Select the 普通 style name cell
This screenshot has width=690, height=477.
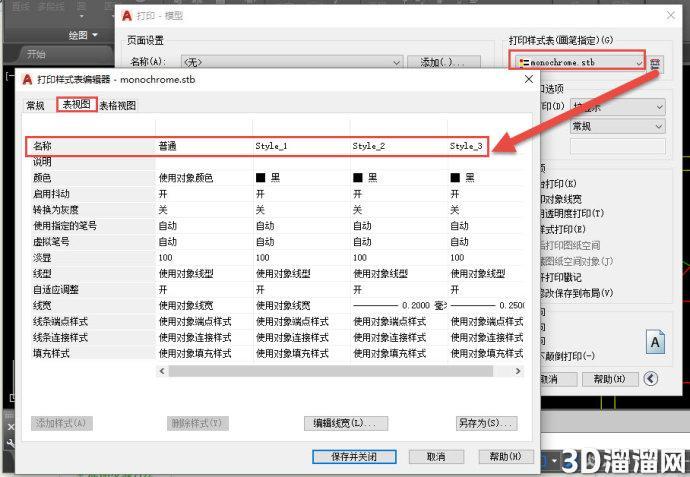point(204,146)
